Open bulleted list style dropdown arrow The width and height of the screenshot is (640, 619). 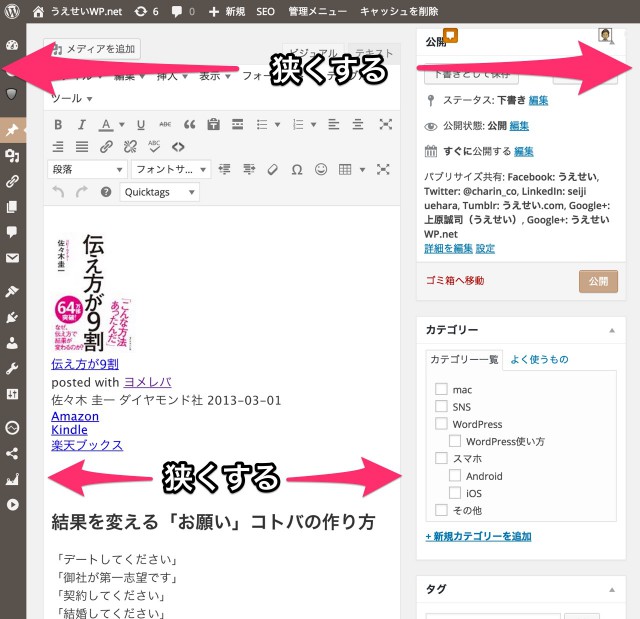click(278, 125)
